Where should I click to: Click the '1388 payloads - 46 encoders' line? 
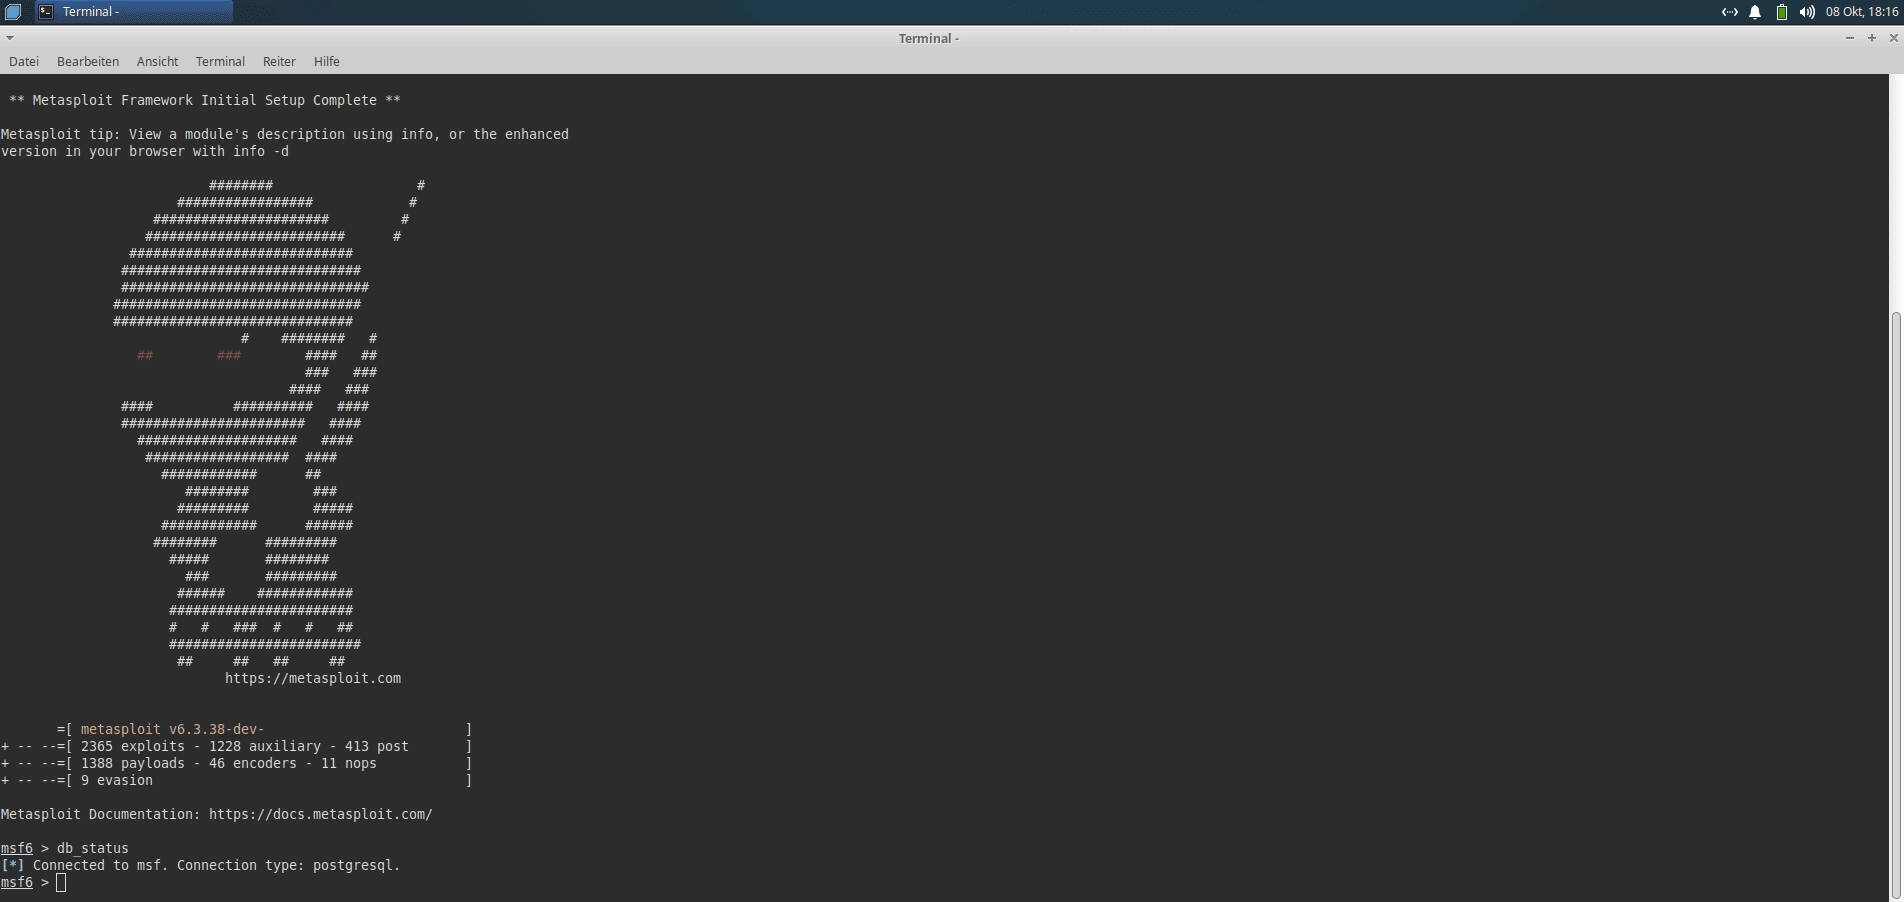coord(237,764)
